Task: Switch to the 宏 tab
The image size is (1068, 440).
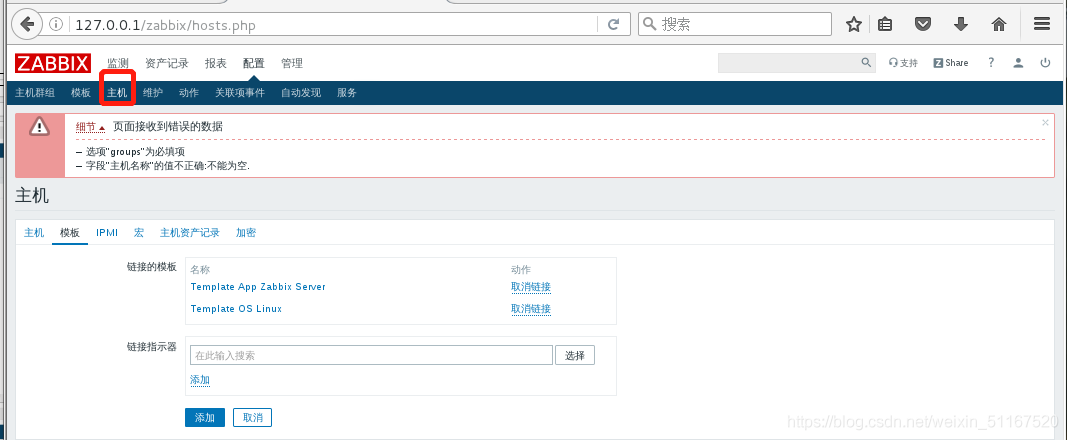Action: point(139,233)
